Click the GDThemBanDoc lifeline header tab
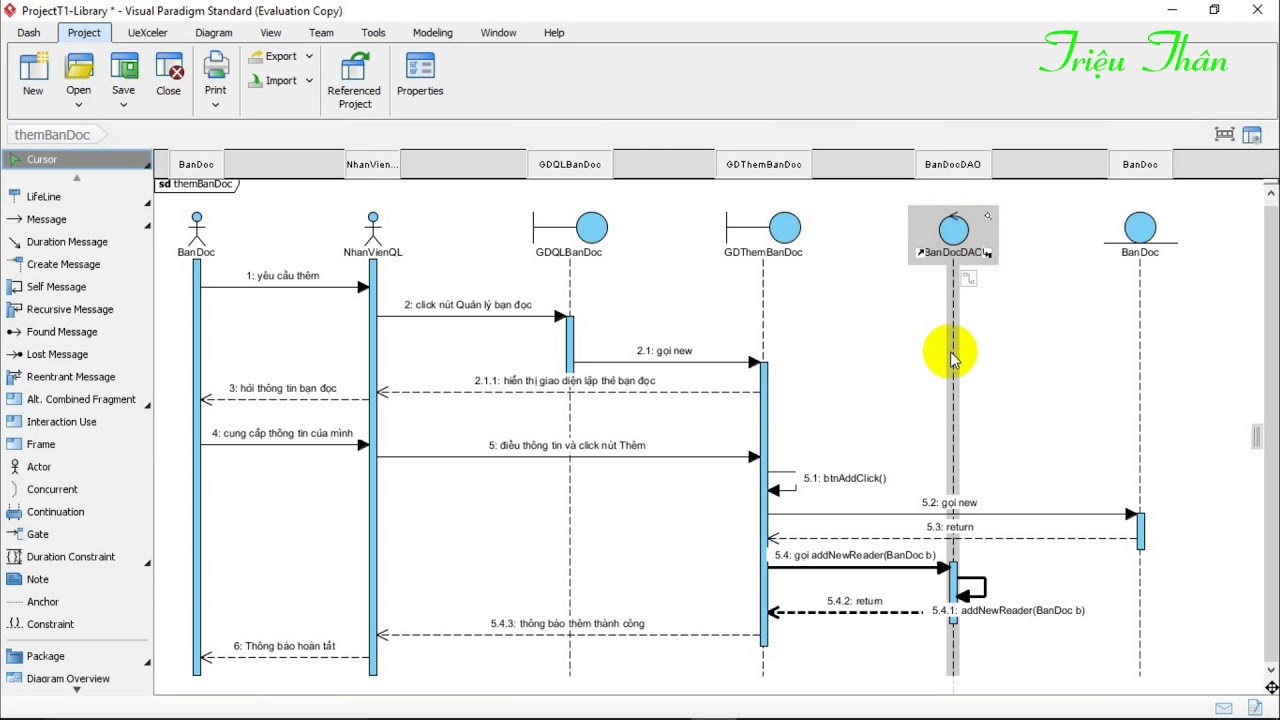1280x720 pixels. (764, 165)
